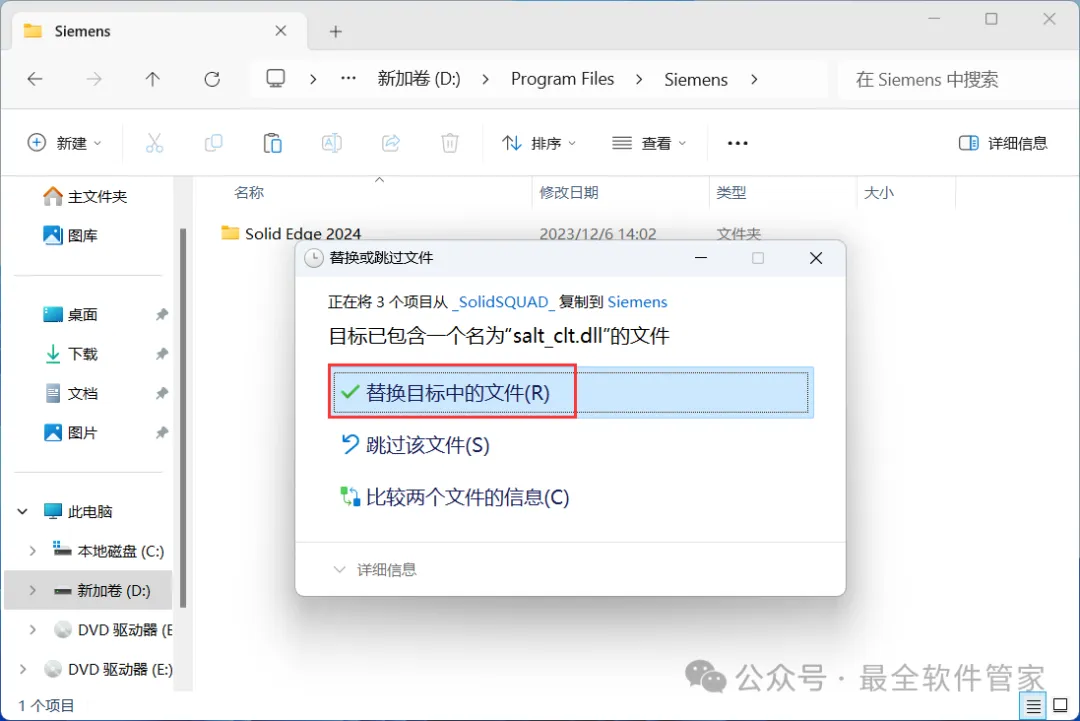Select 新加卷 (D:) in the address bar

pyautogui.click(x=419, y=79)
